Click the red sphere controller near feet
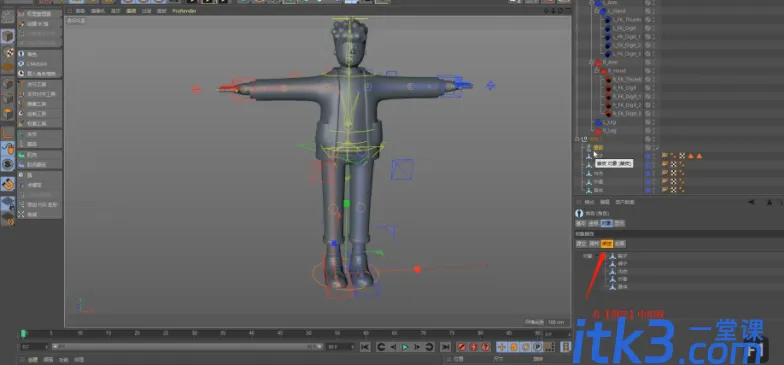The image size is (784, 365). 417,269
